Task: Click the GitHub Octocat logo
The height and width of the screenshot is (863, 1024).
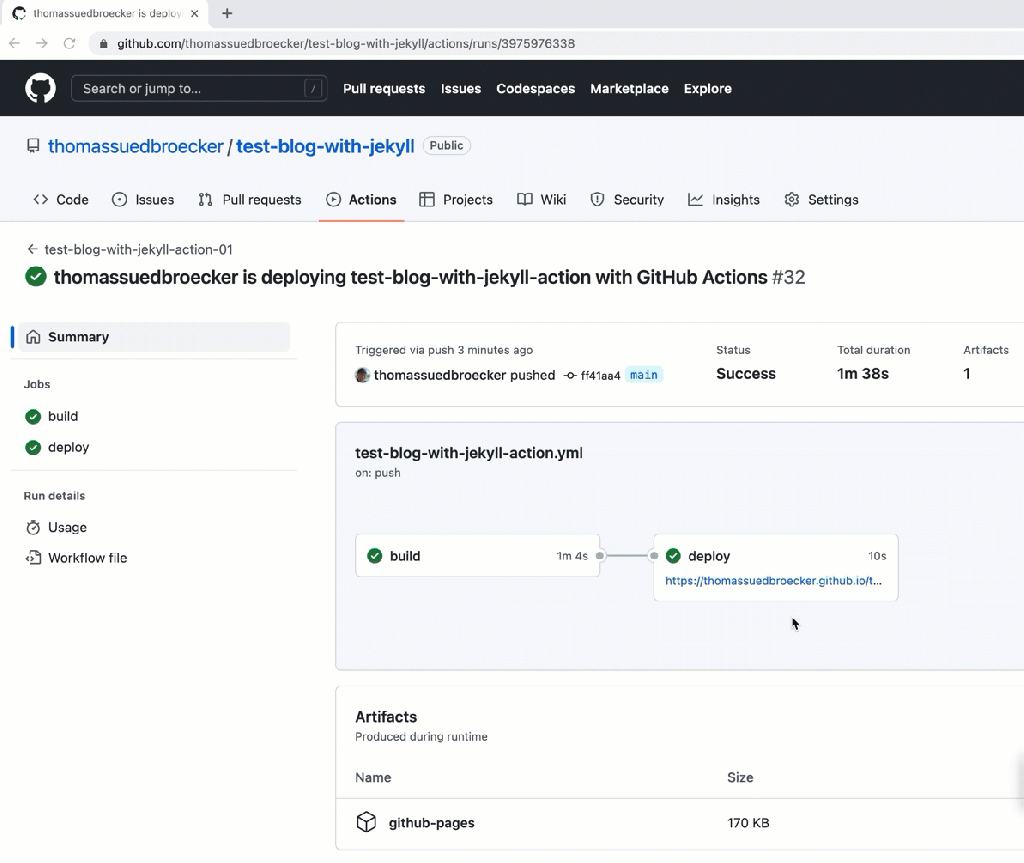Action: 41,88
